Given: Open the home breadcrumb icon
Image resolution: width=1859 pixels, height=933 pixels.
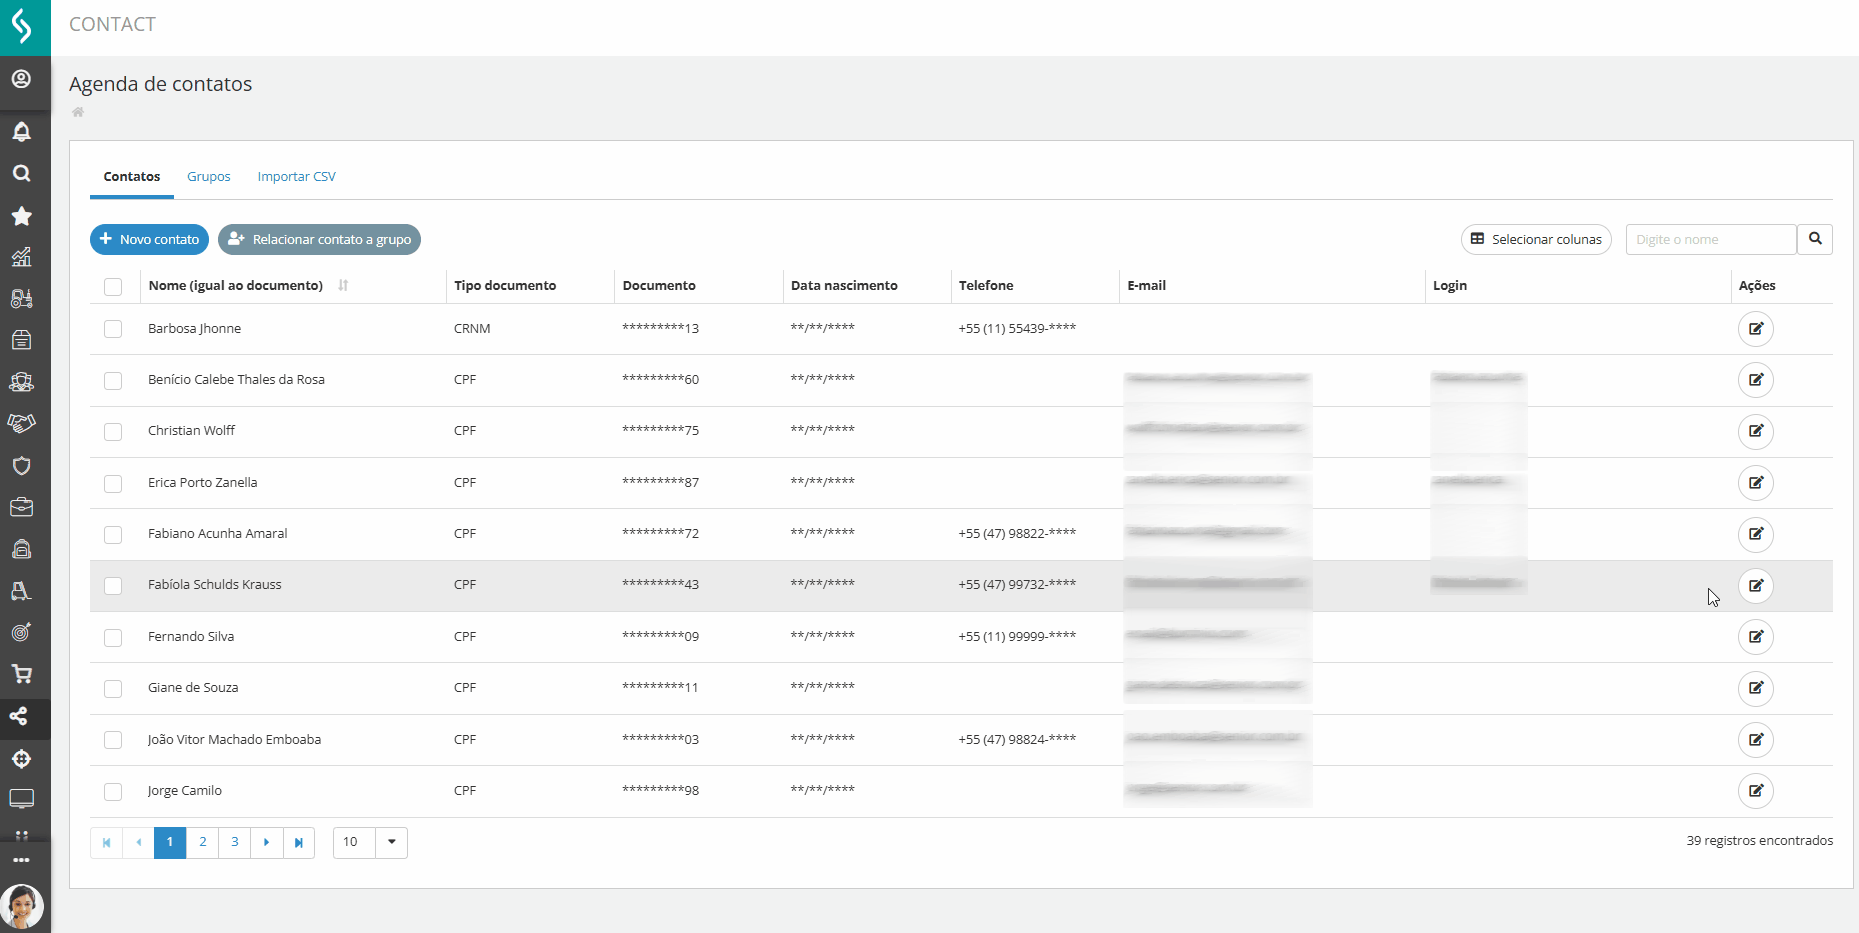Looking at the screenshot, I should tap(78, 112).
